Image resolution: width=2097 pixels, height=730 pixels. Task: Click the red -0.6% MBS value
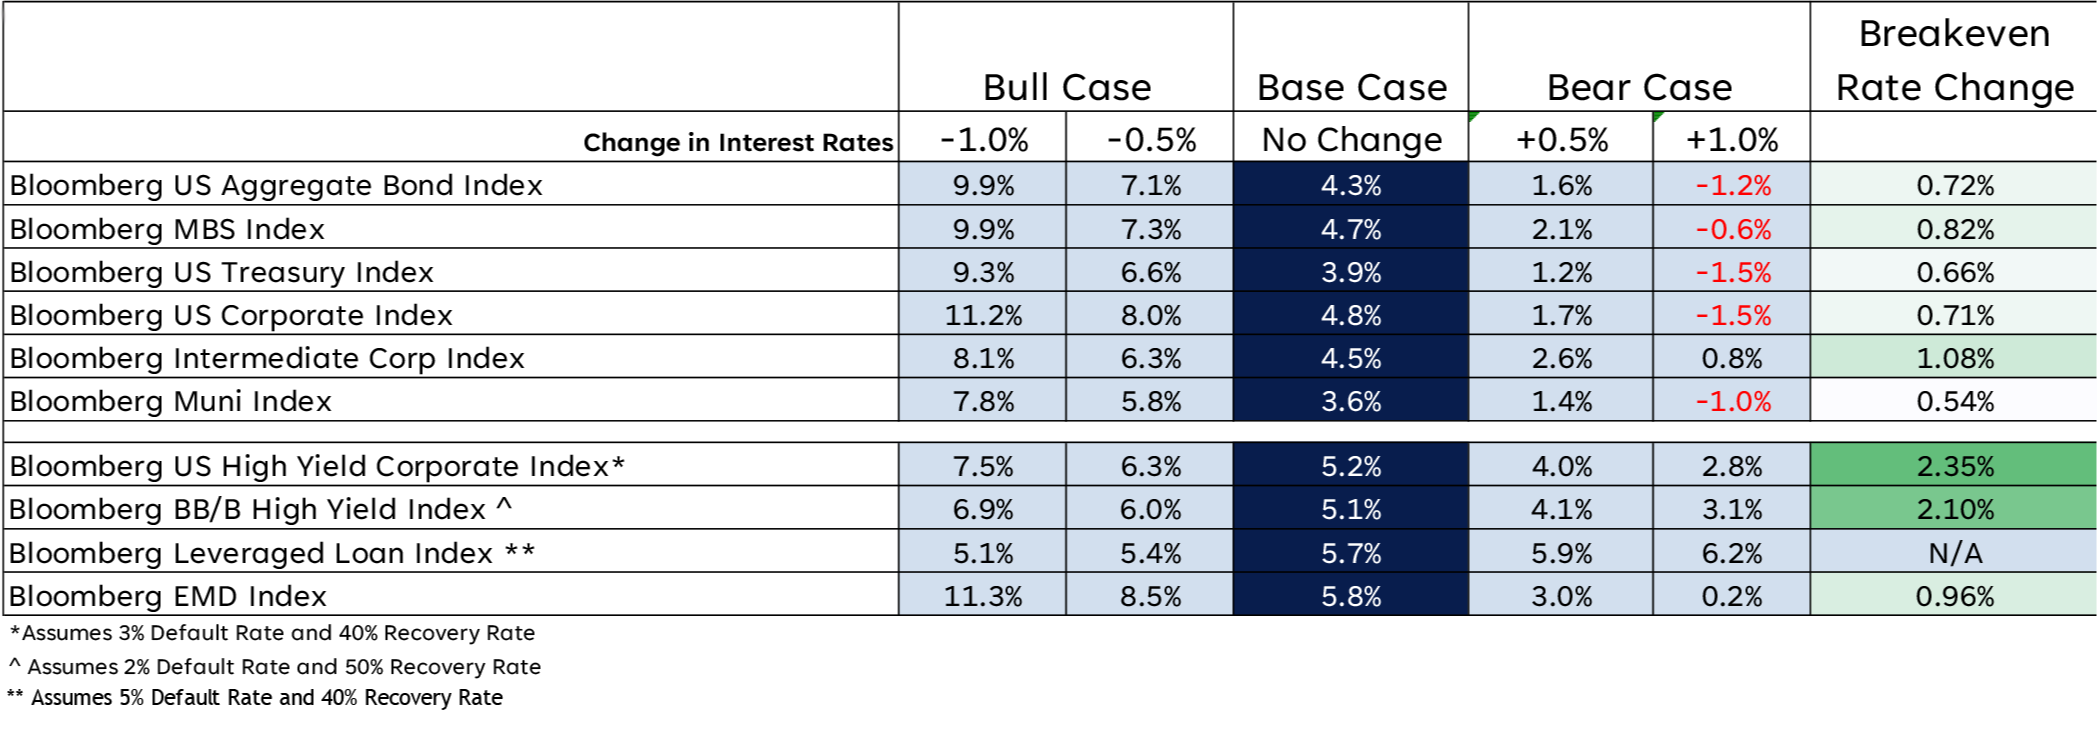(1732, 229)
